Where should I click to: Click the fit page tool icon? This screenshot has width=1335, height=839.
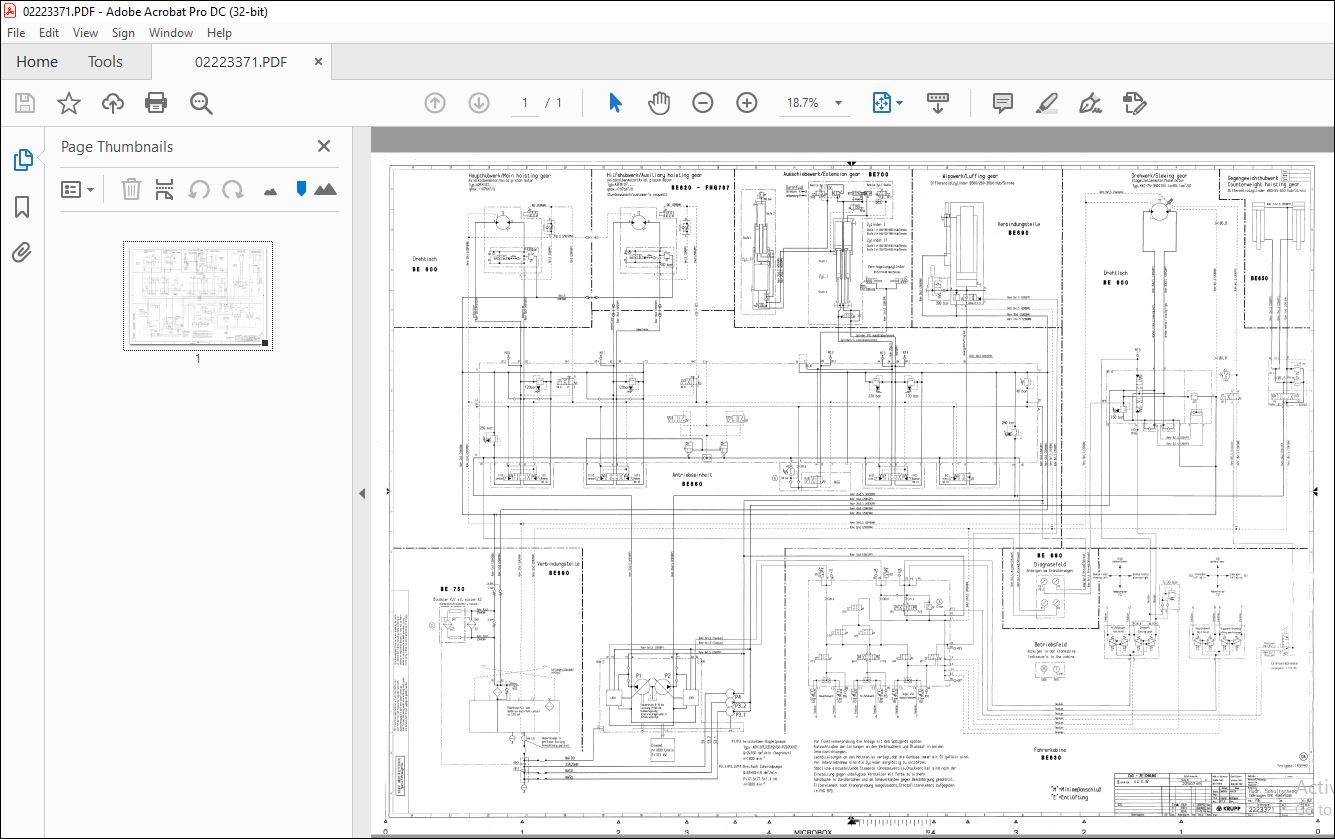(881, 103)
